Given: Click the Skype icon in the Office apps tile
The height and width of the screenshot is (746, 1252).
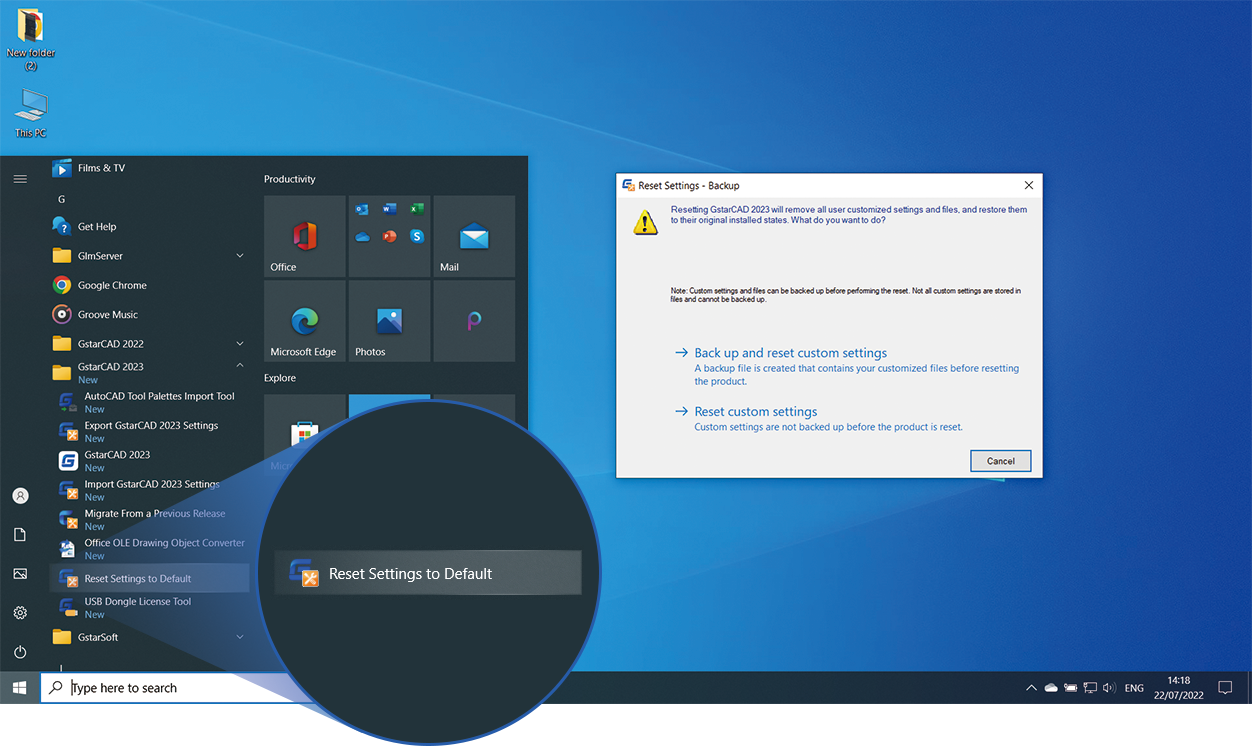Looking at the screenshot, I should coord(417,236).
